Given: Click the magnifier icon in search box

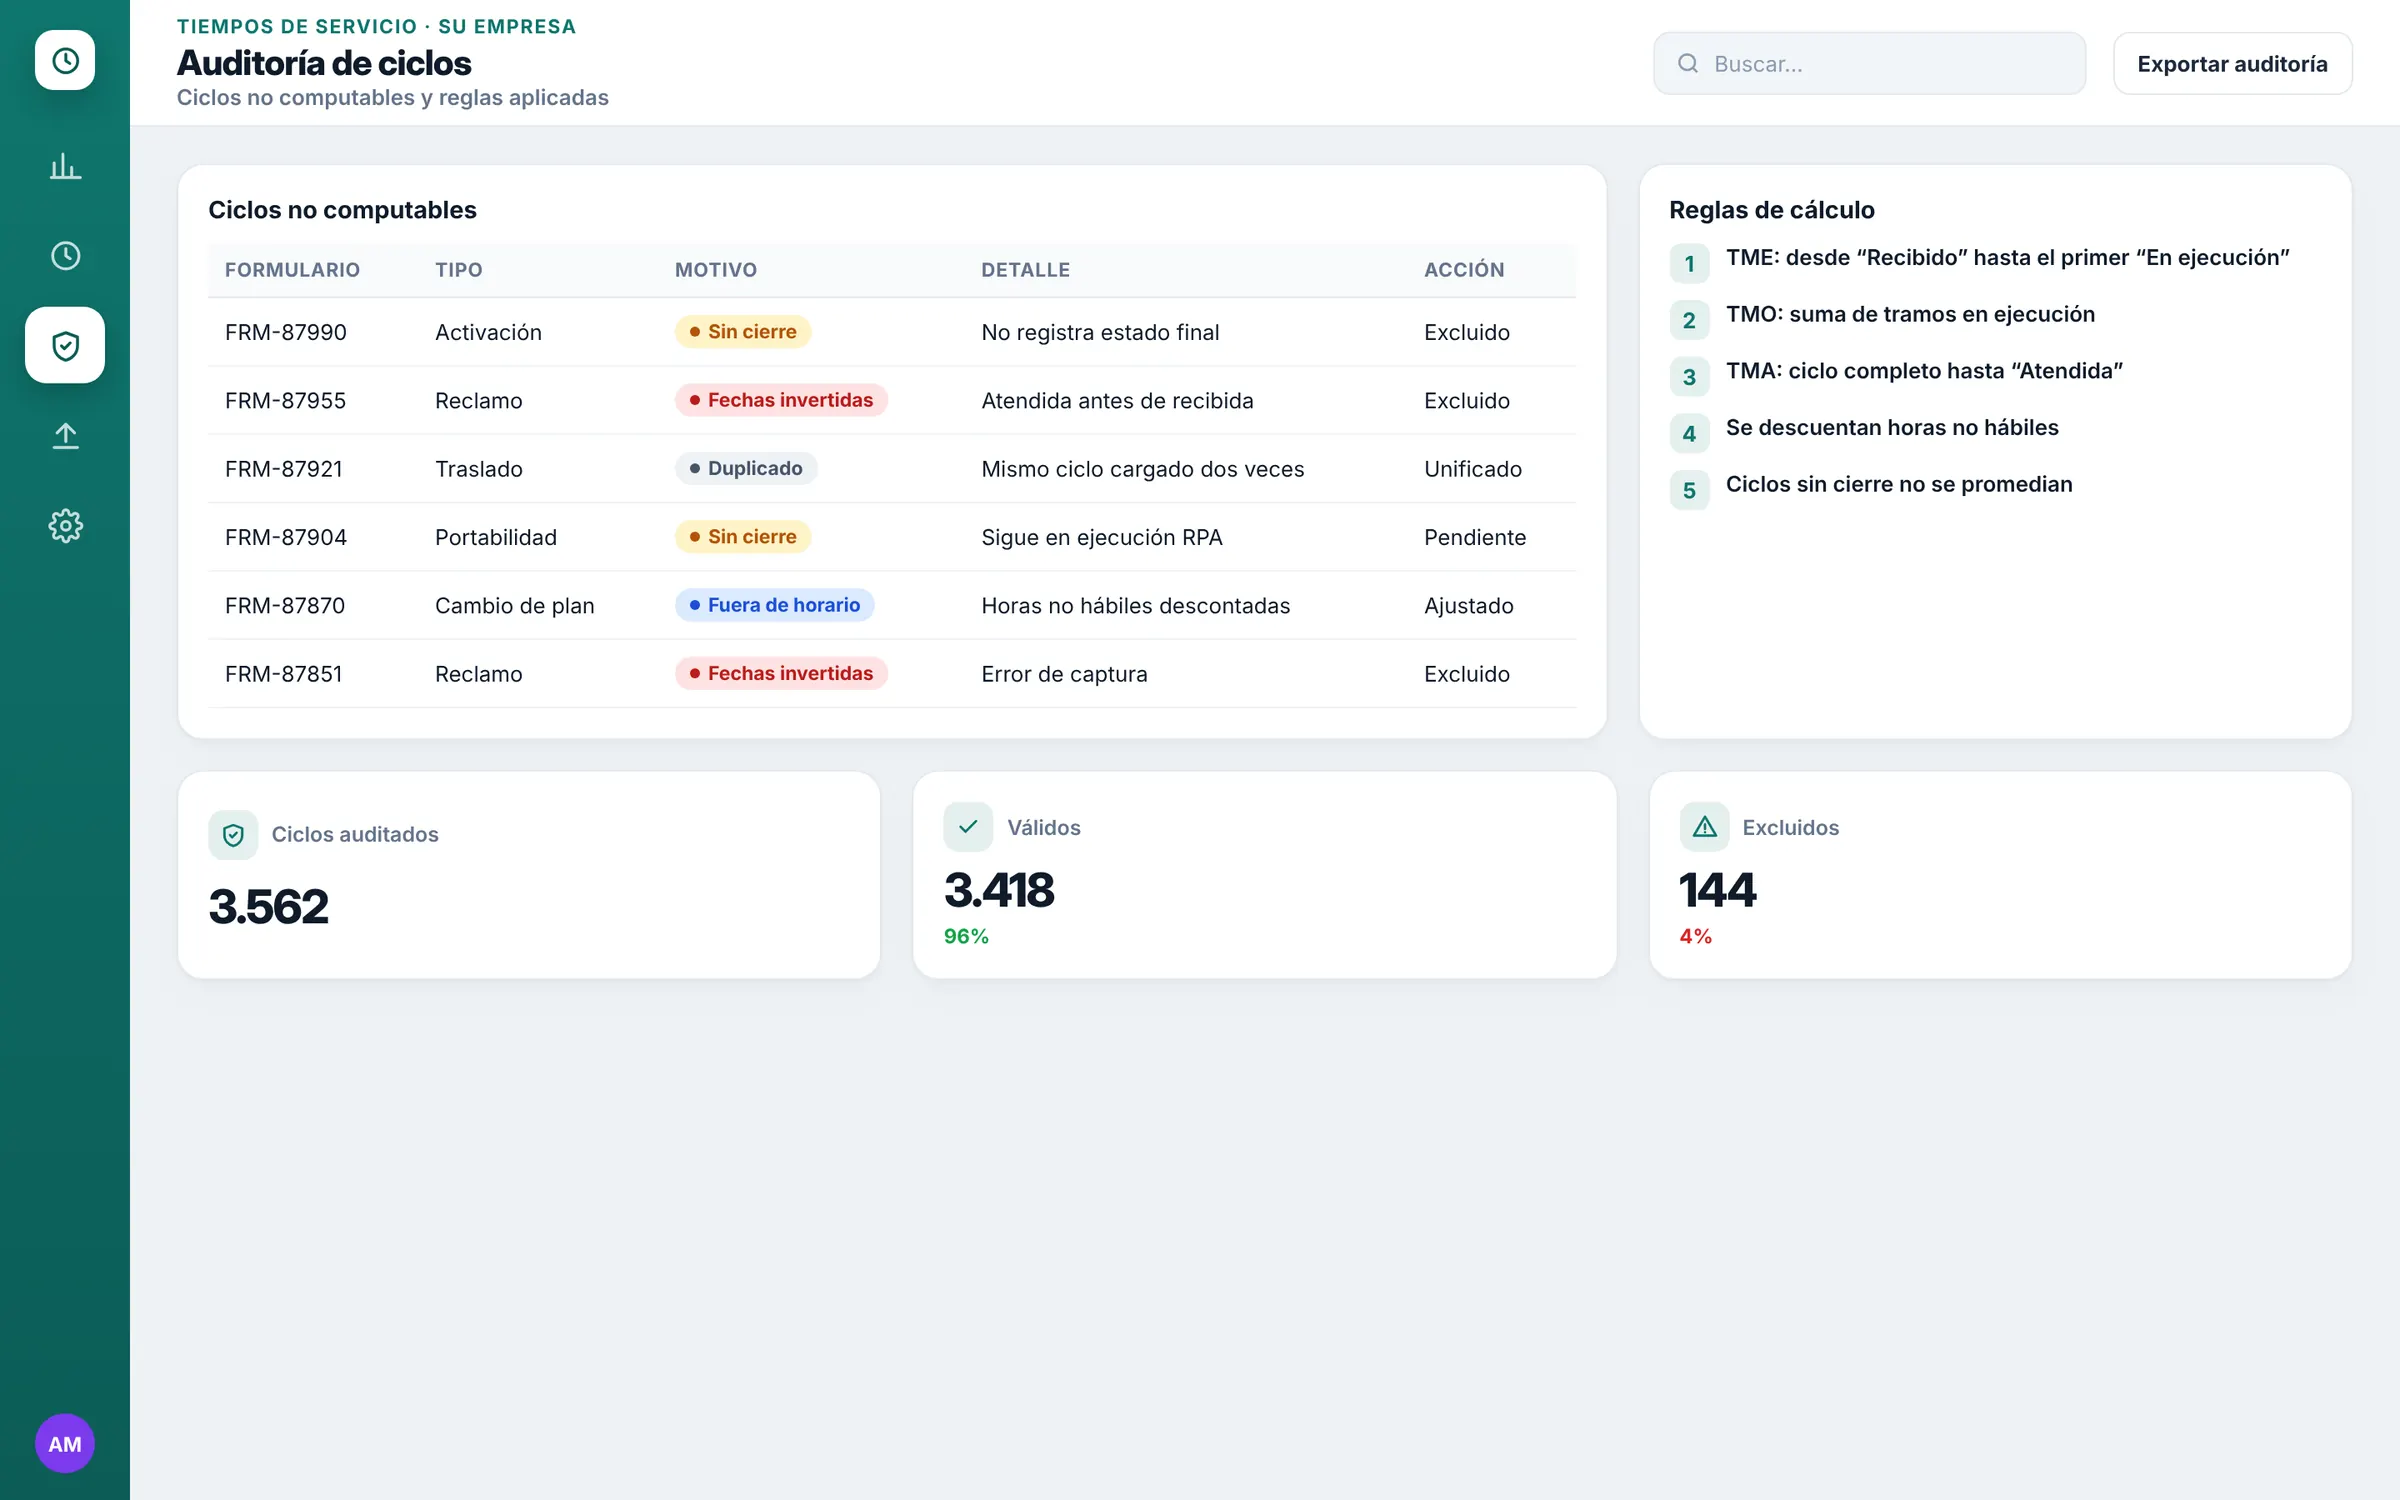Looking at the screenshot, I should pos(1688,64).
